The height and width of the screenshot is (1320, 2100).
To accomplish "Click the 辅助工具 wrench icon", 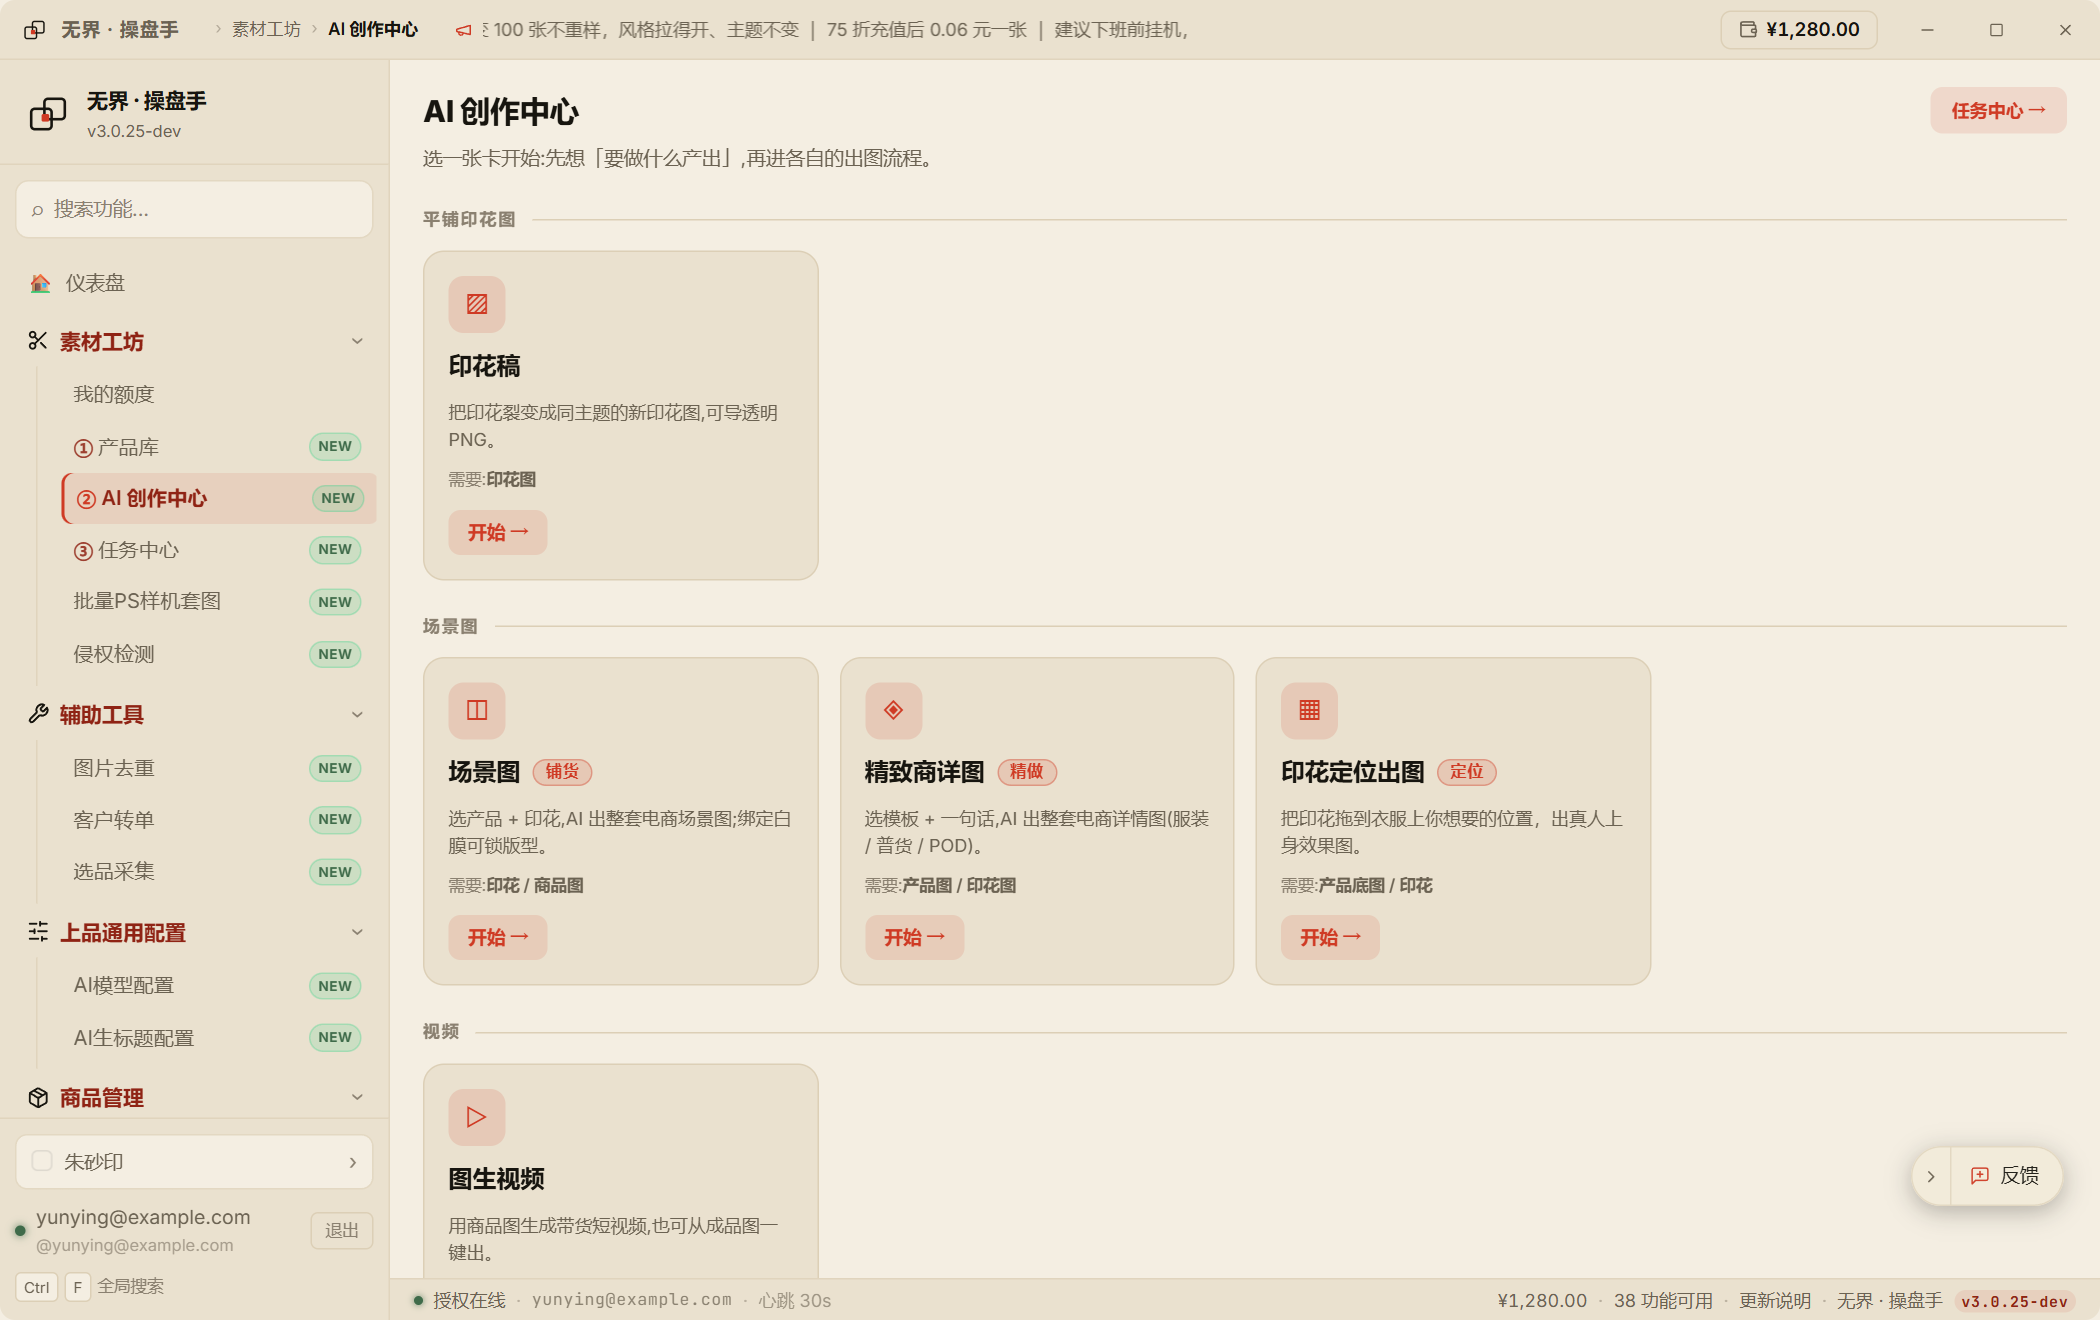I will 38,714.
